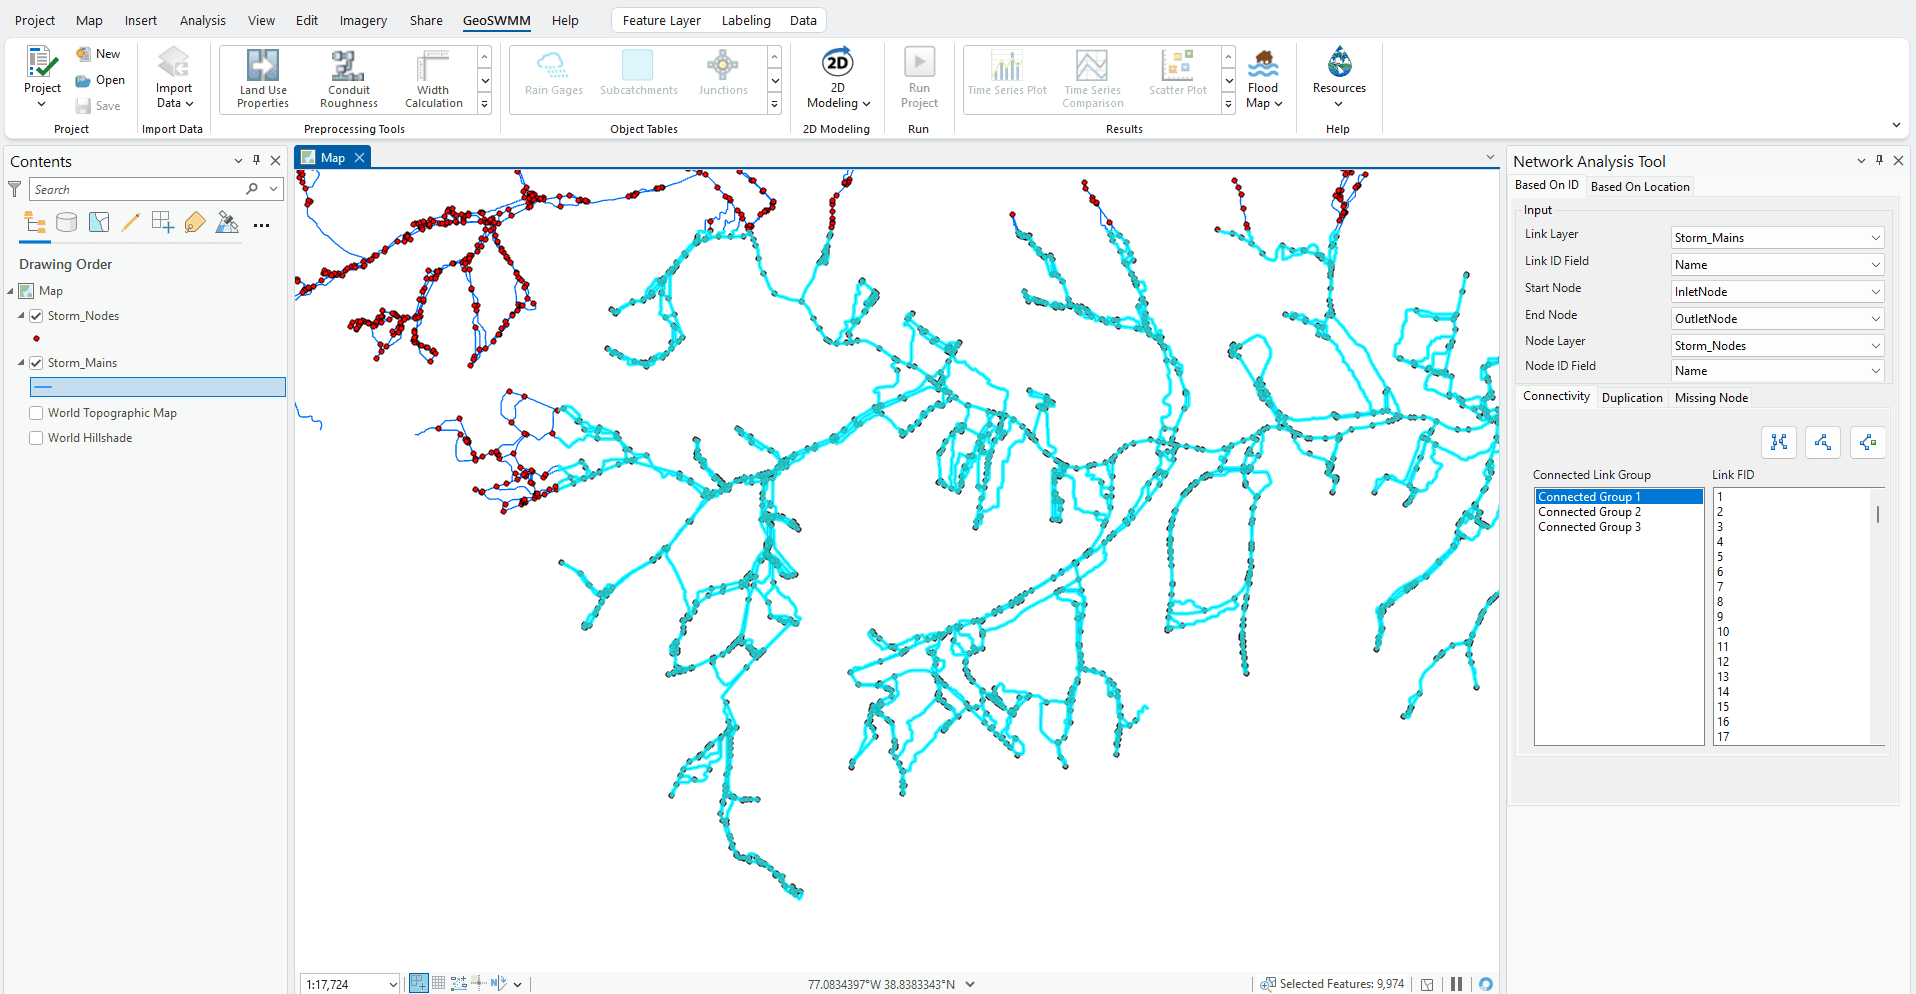Show the World Hillshade layer
This screenshot has height=994, width=1916.
tap(36, 437)
